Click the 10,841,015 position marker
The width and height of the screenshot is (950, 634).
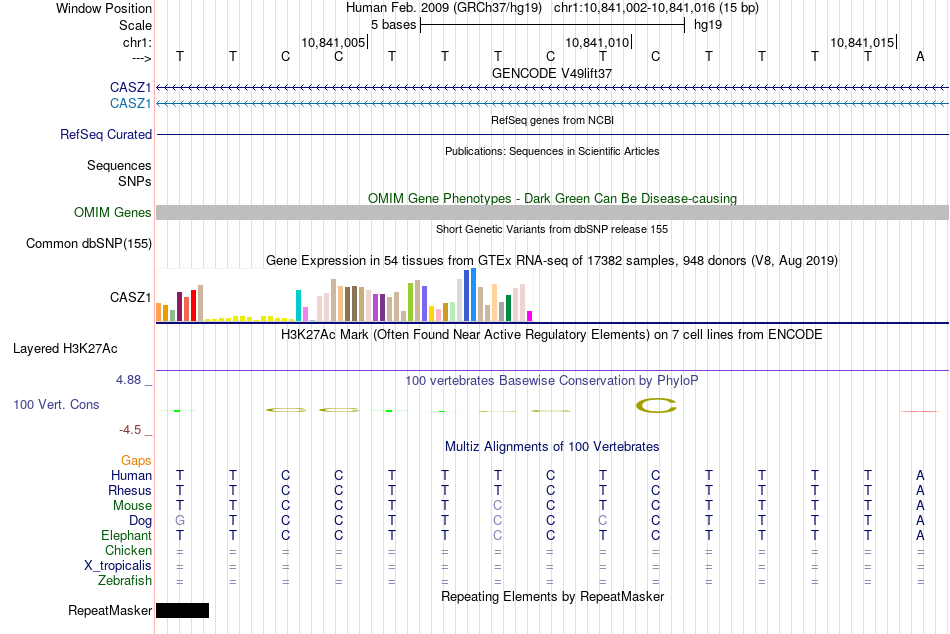862,42
